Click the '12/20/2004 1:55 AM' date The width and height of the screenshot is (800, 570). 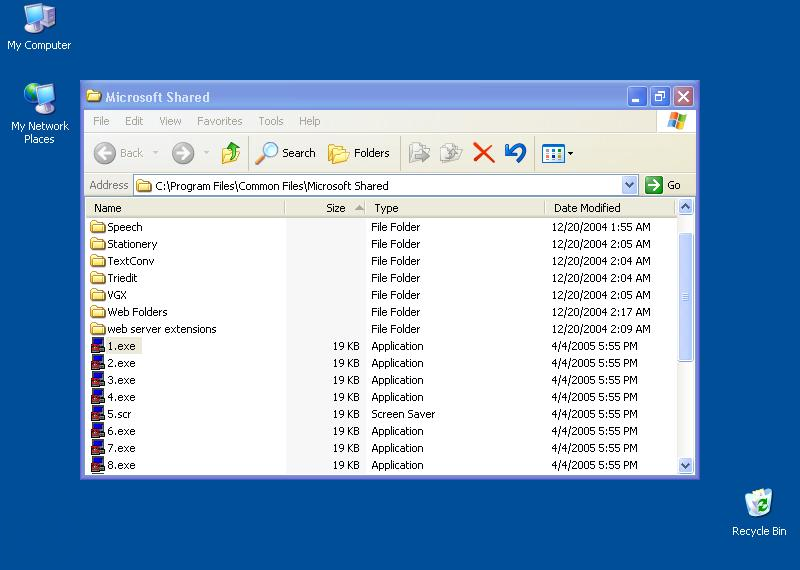pos(601,227)
